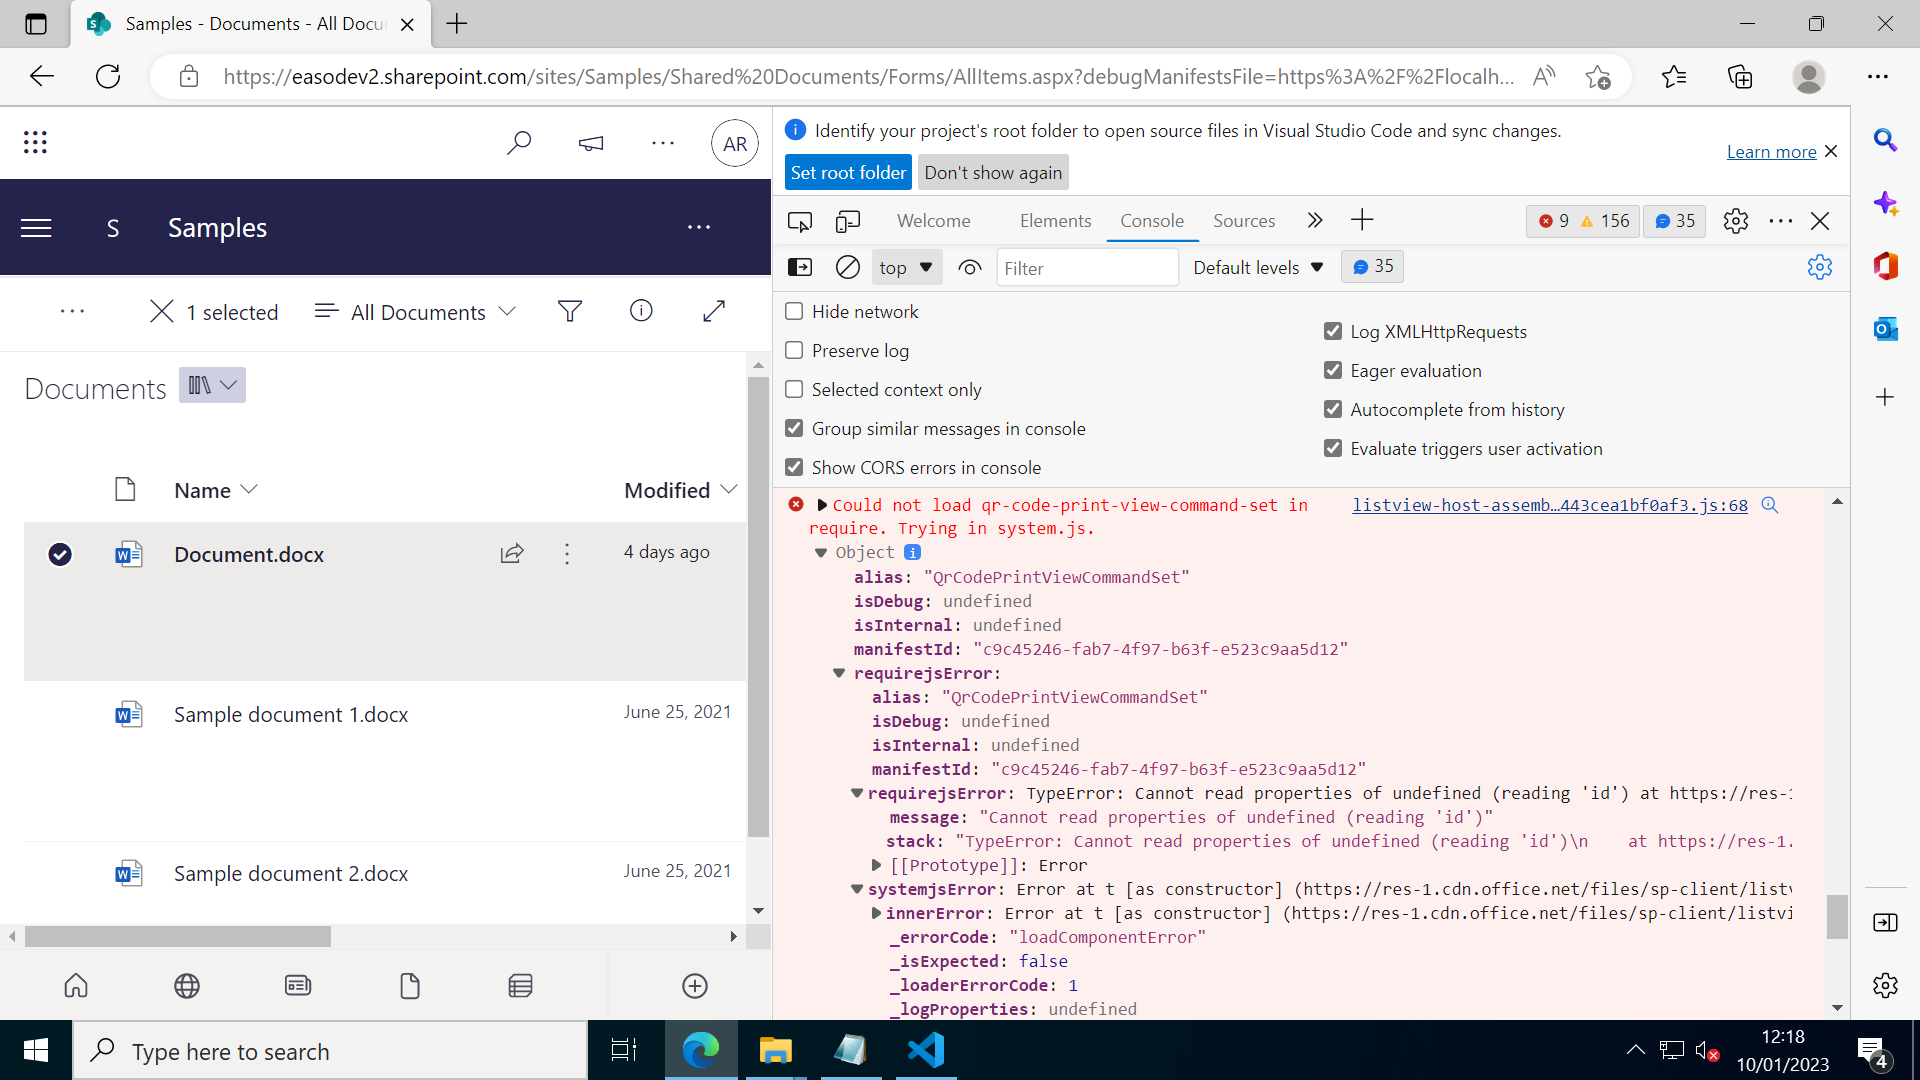
Task: Switch to the Elements tab
Action: pos(1055,221)
